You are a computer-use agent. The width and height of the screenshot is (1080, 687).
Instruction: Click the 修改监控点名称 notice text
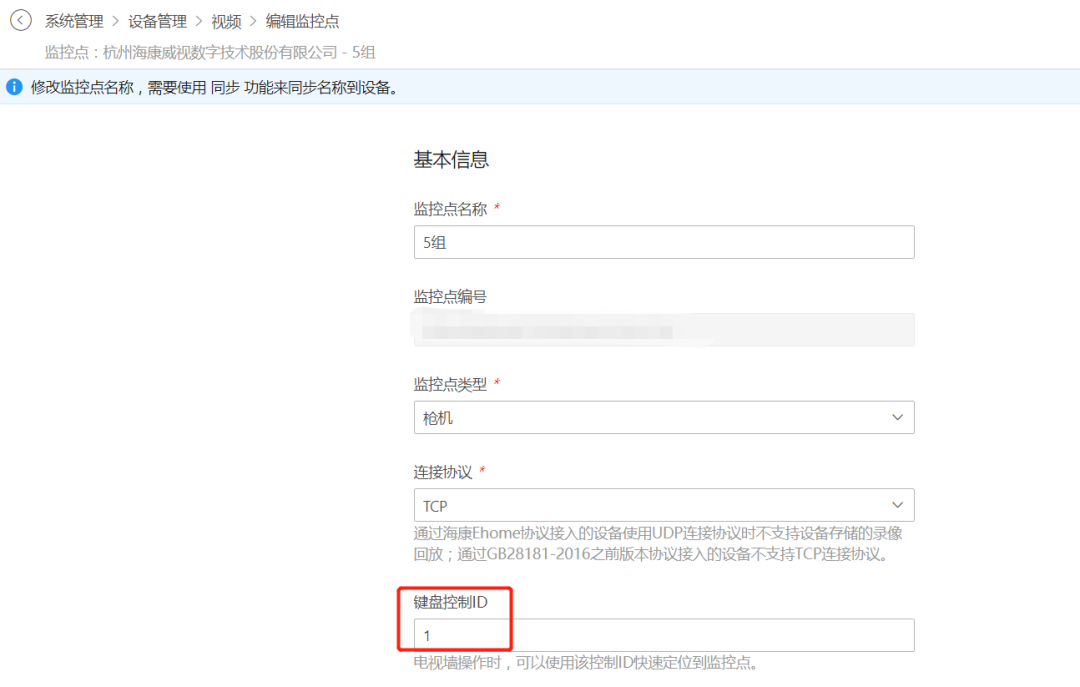[215, 88]
